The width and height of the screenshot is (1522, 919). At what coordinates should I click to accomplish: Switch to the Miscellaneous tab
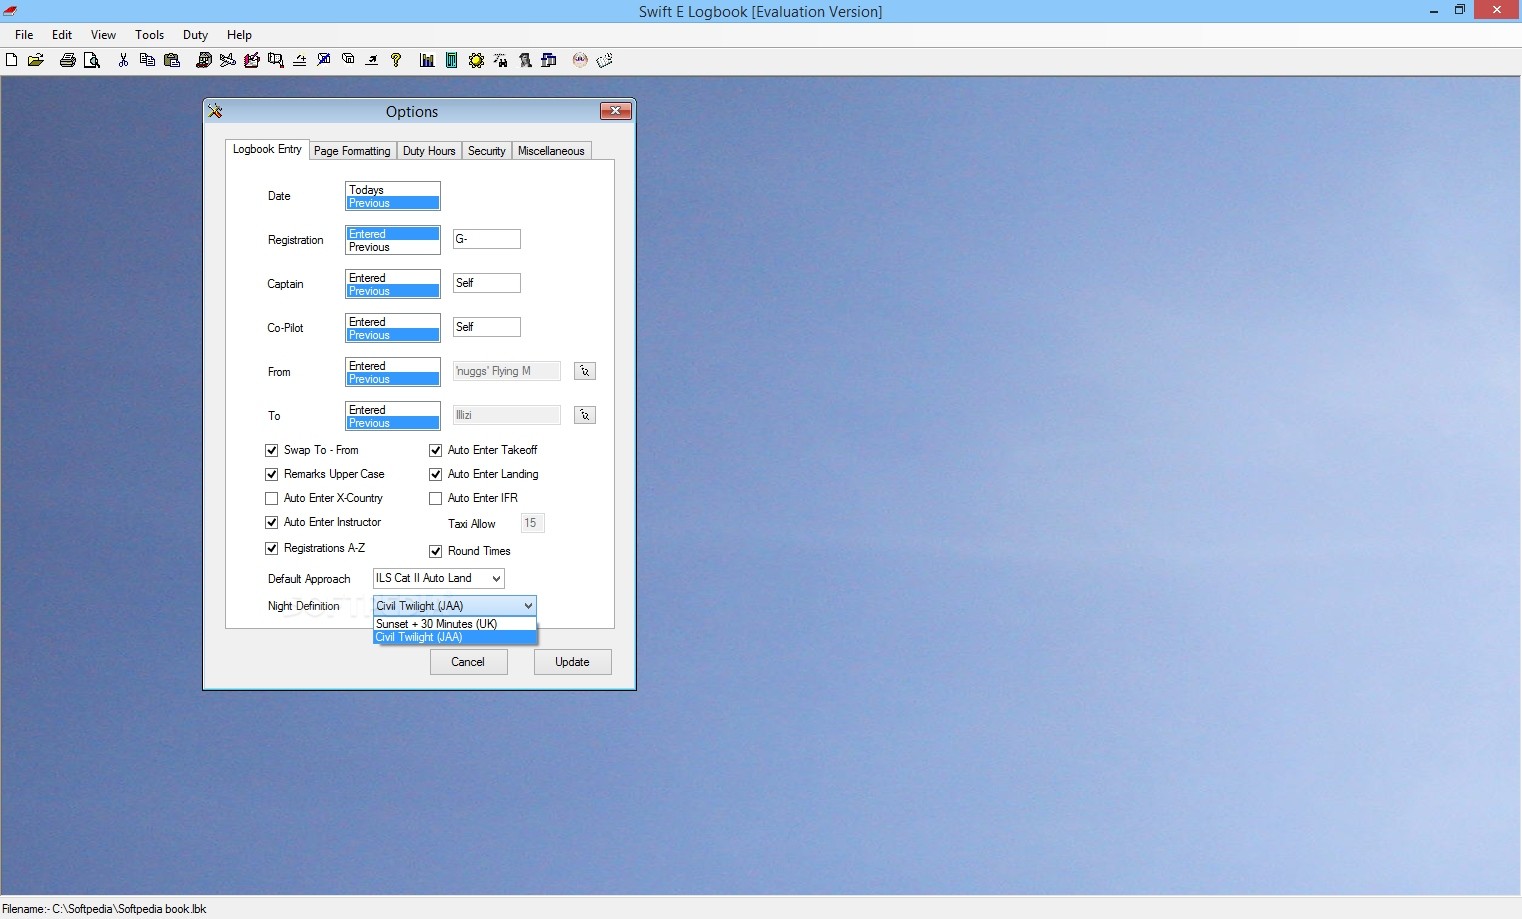[x=551, y=151]
